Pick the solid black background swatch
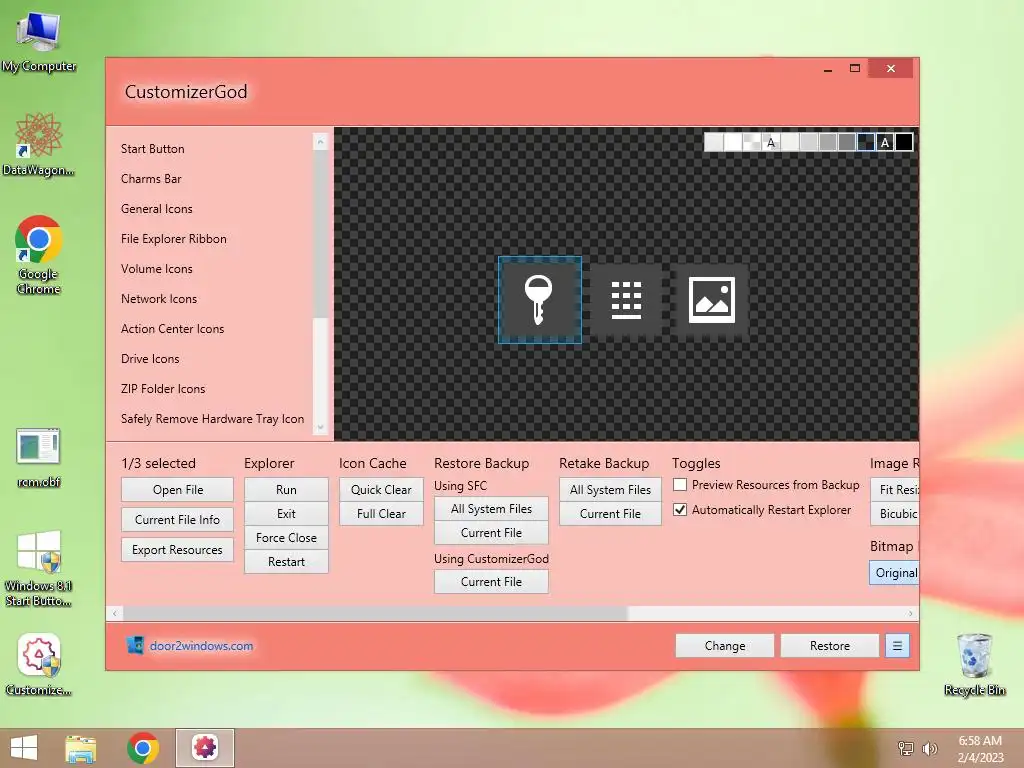 click(904, 142)
